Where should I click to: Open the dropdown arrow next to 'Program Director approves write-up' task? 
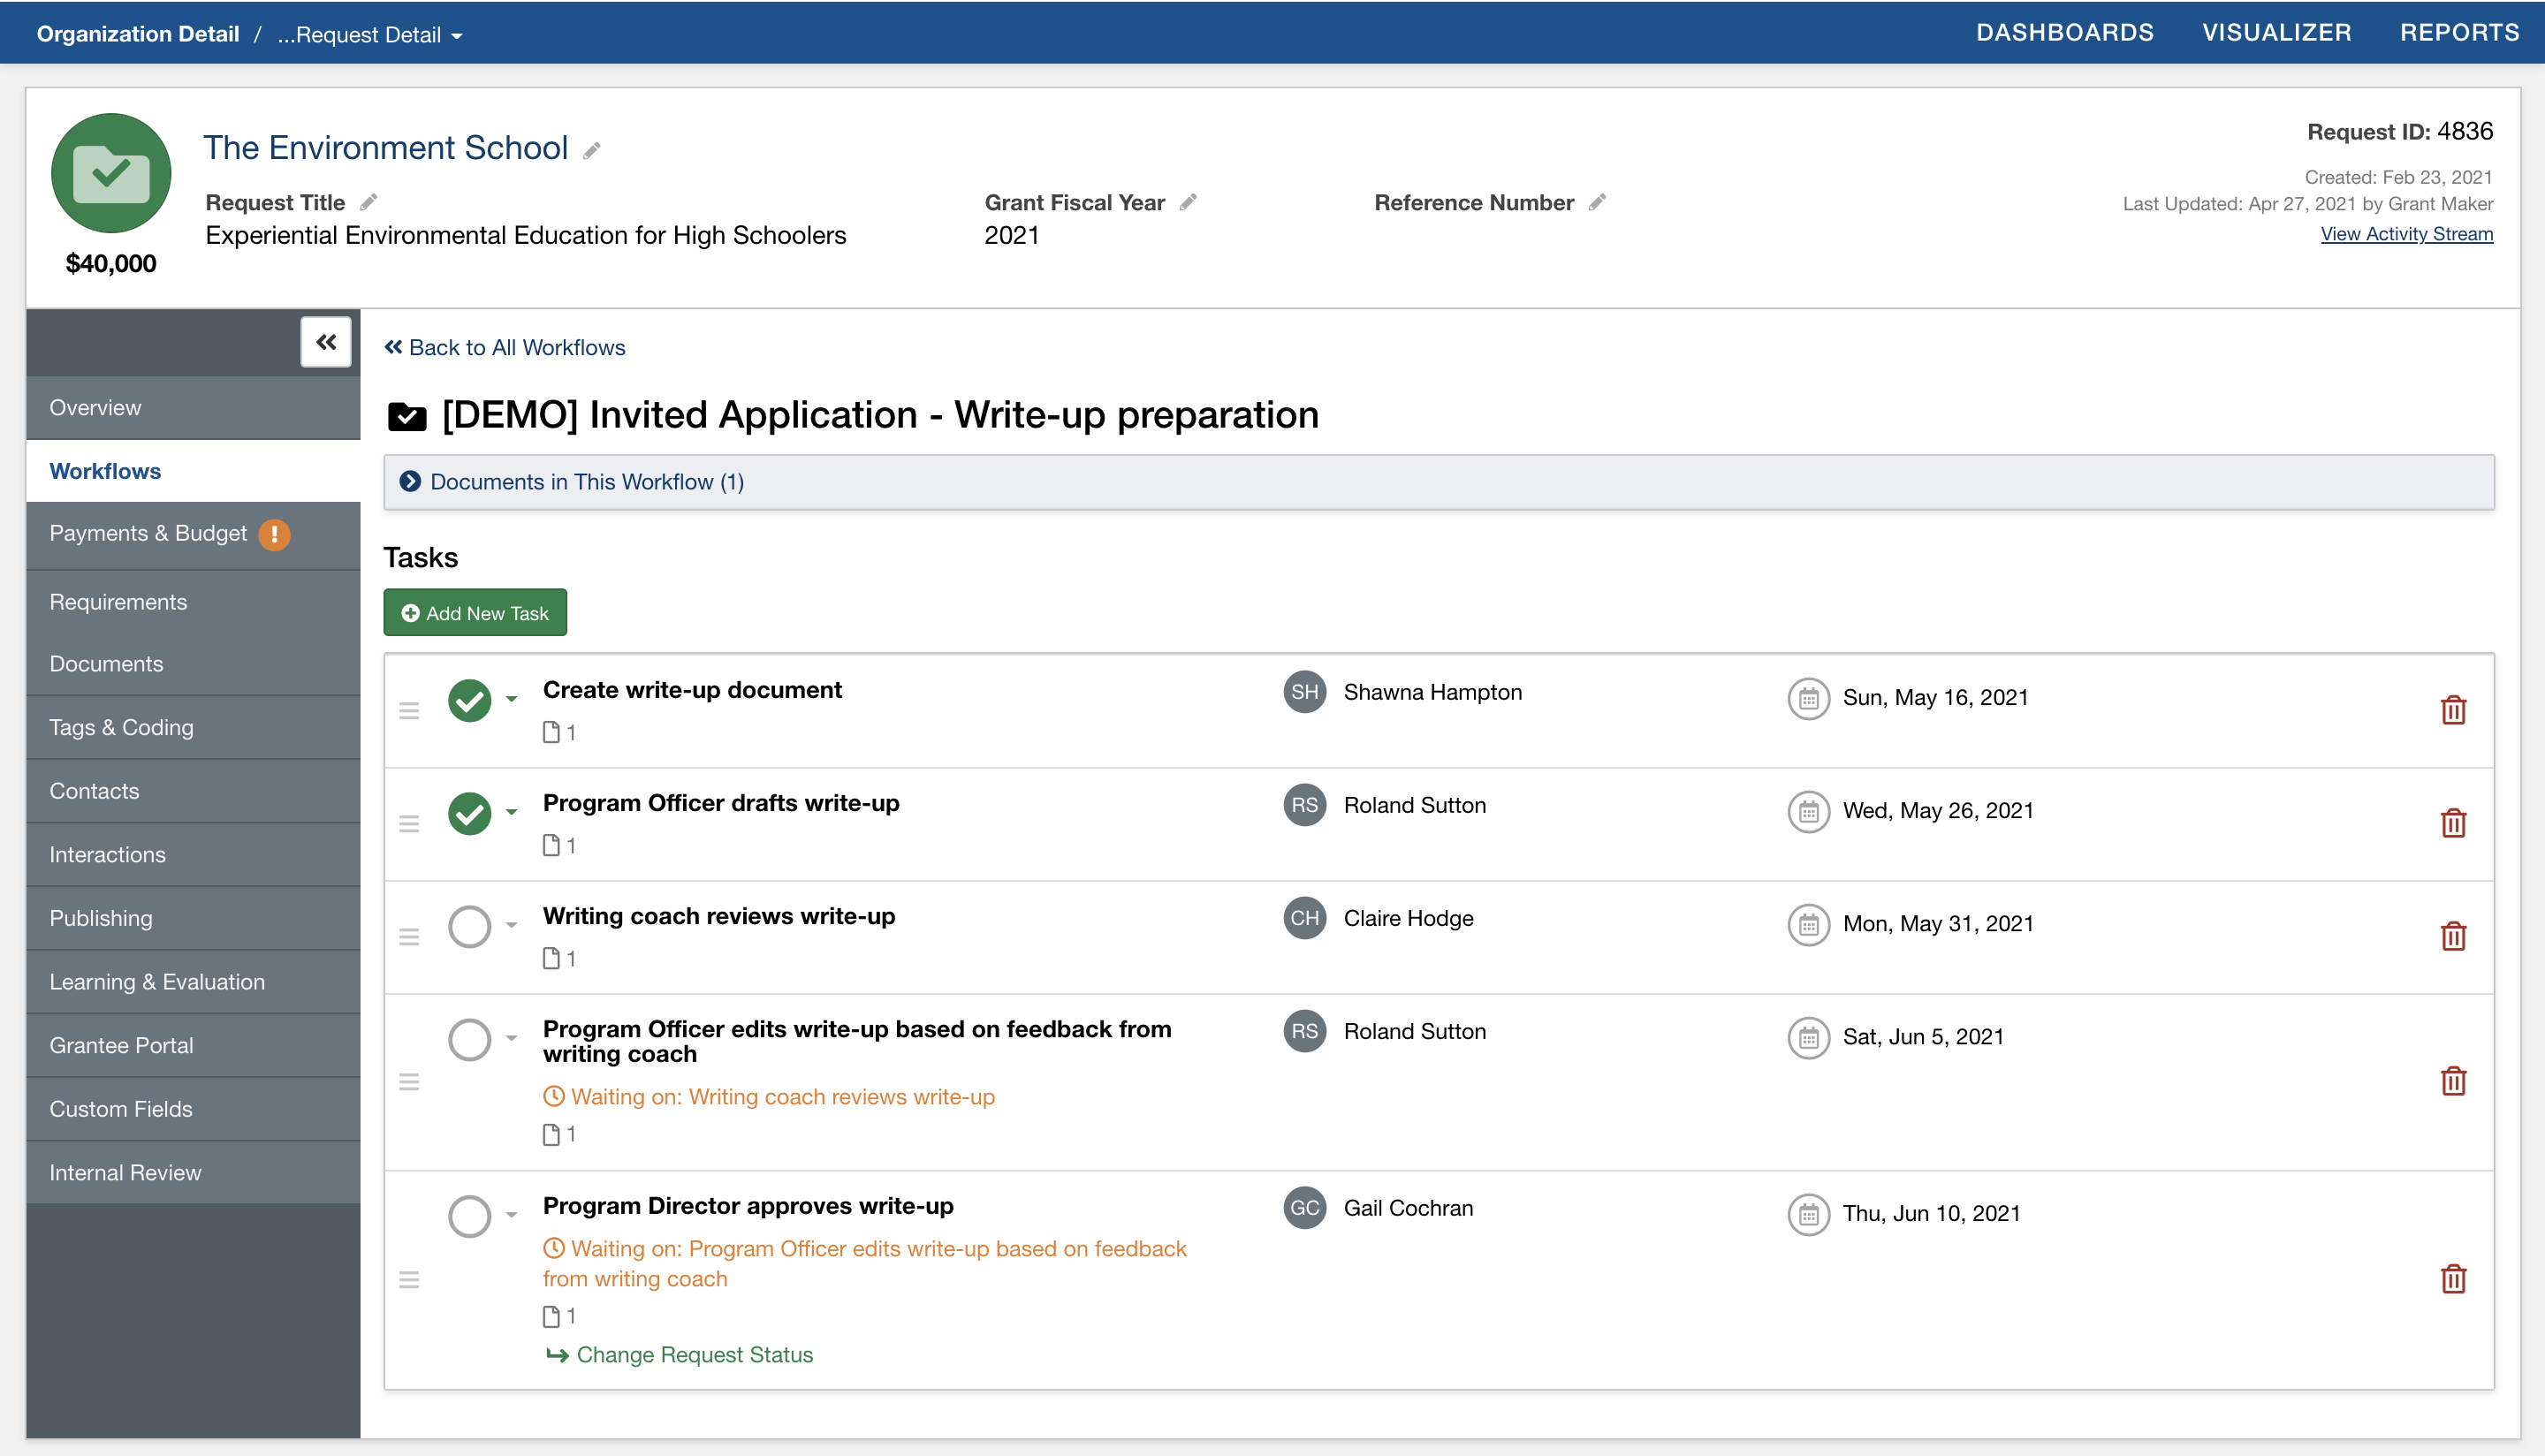[x=511, y=1213]
